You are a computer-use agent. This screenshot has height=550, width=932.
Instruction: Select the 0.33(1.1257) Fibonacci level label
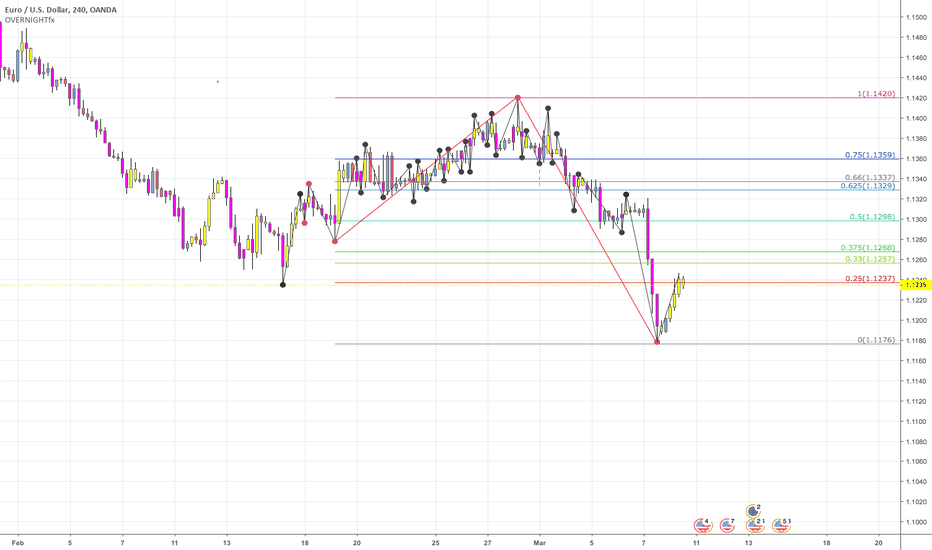pos(870,259)
